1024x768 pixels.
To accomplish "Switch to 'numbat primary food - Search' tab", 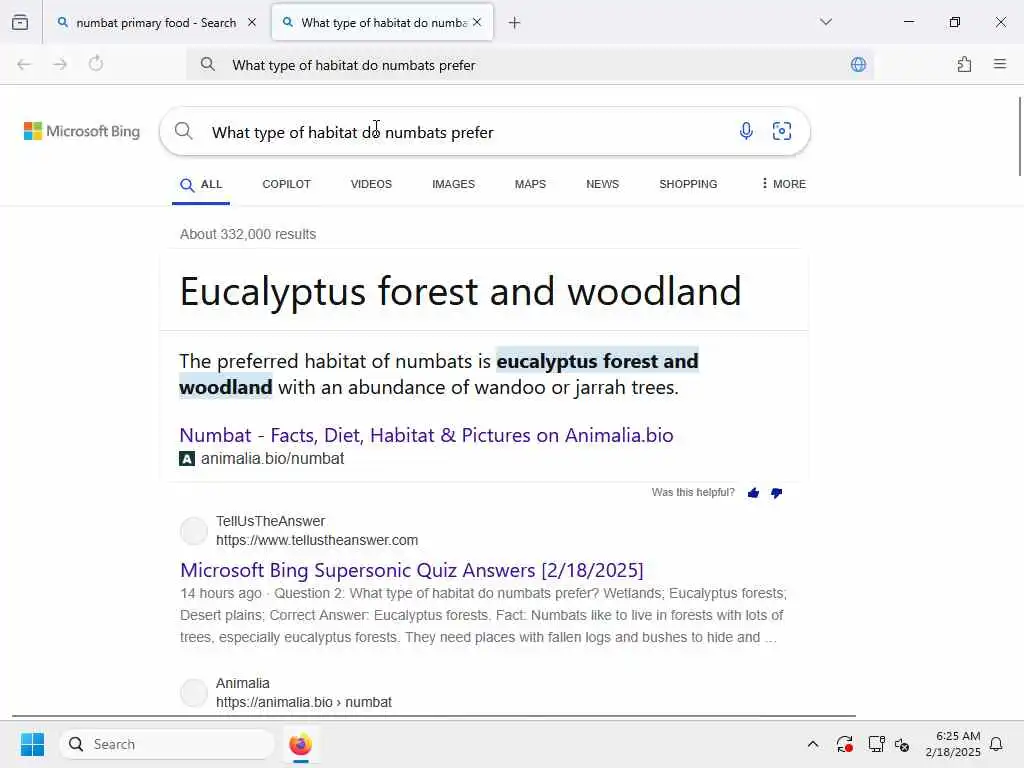I will pyautogui.click(x=156, y=22).
